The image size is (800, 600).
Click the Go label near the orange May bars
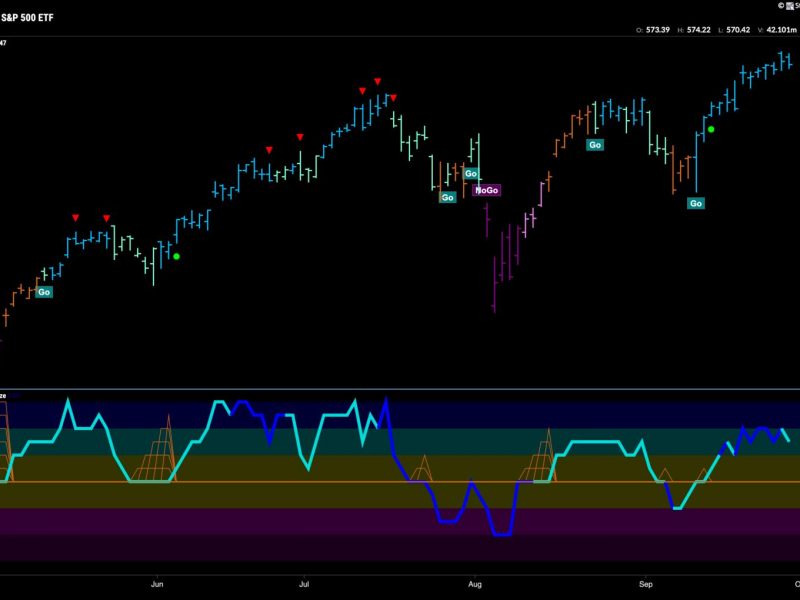click(x=44, y=292)
